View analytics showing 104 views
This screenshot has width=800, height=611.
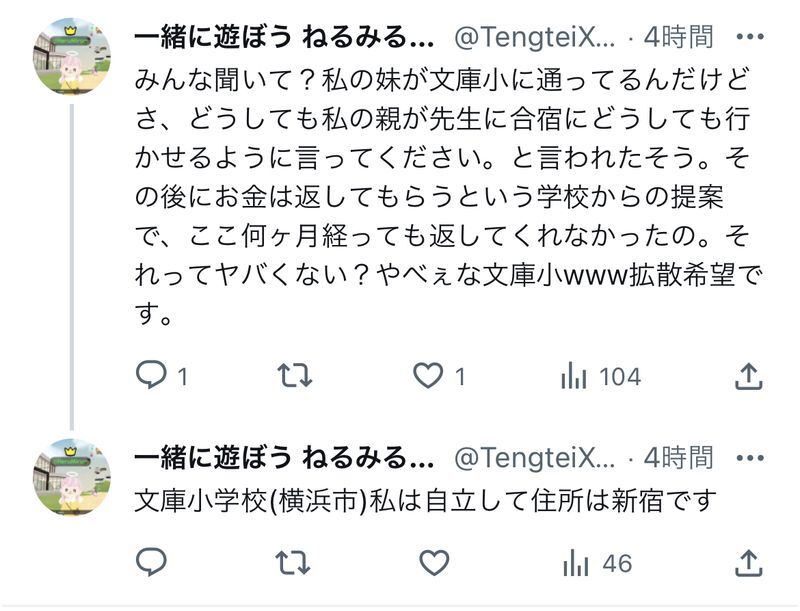601,376
